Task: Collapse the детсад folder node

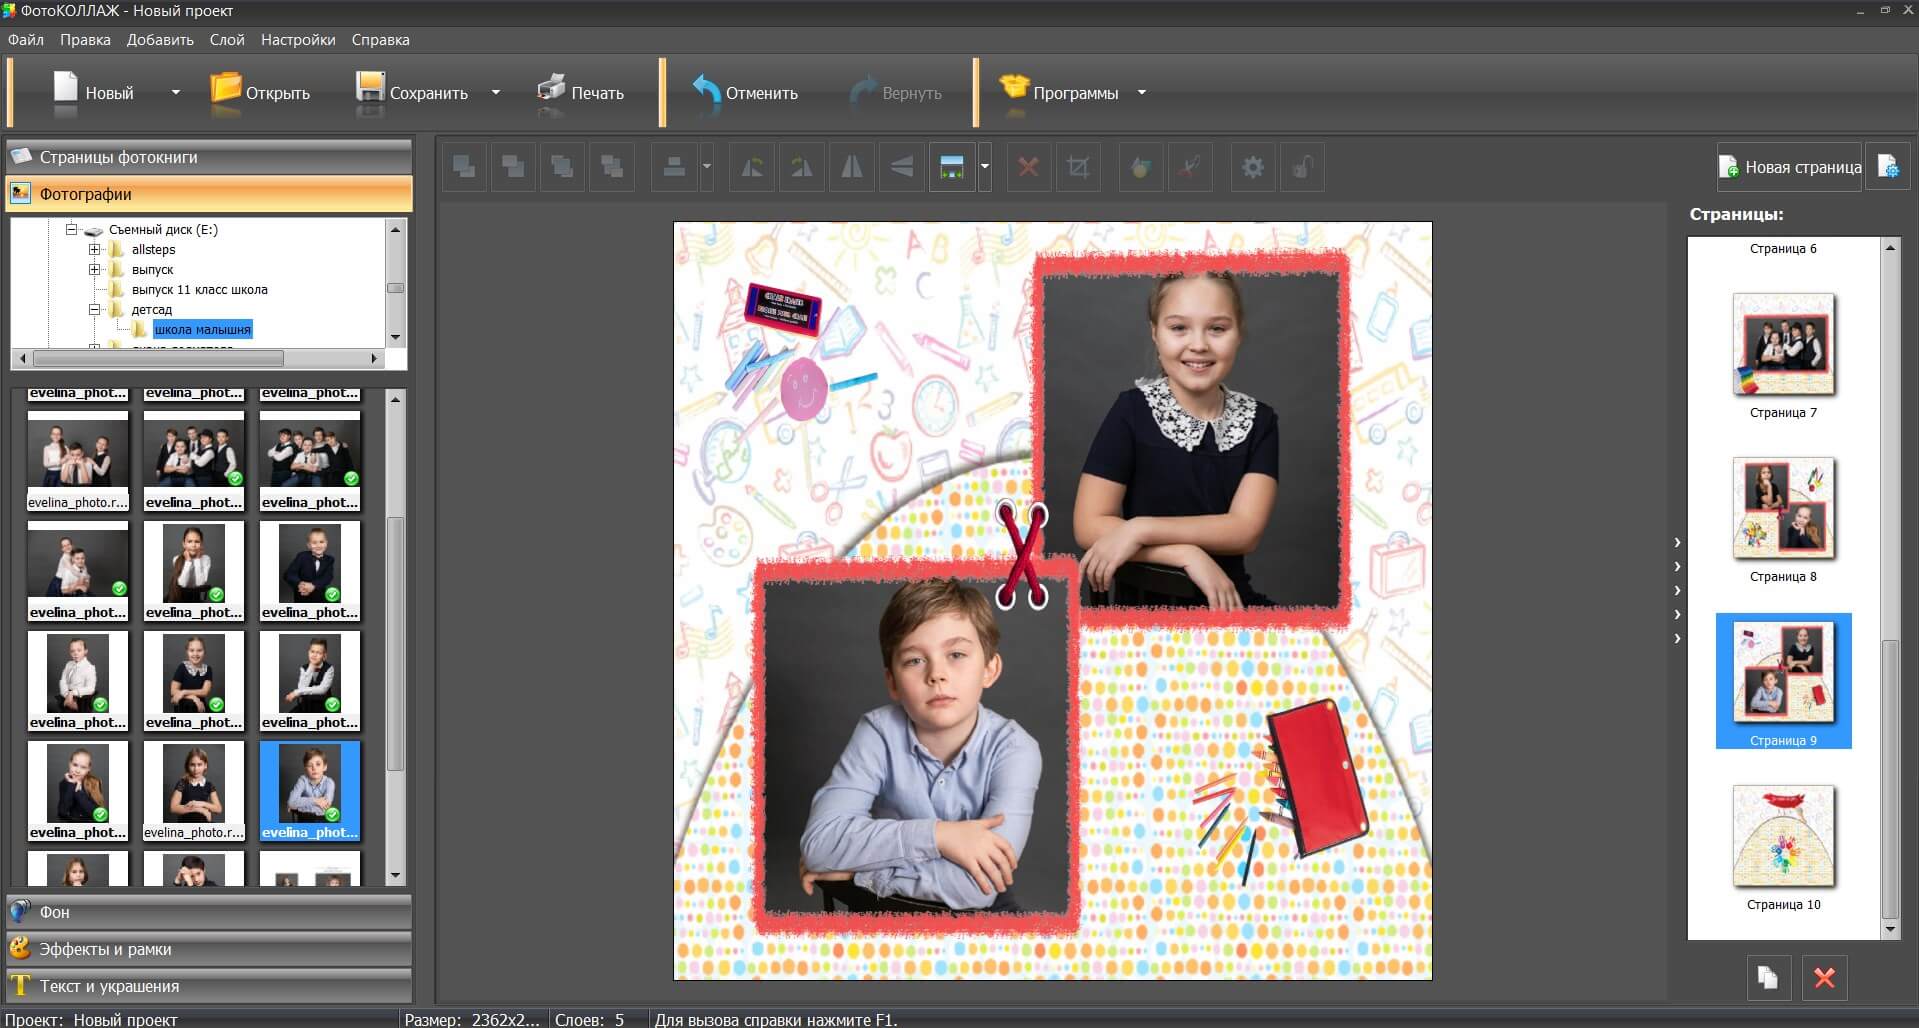Action: [x=94, y=309]
